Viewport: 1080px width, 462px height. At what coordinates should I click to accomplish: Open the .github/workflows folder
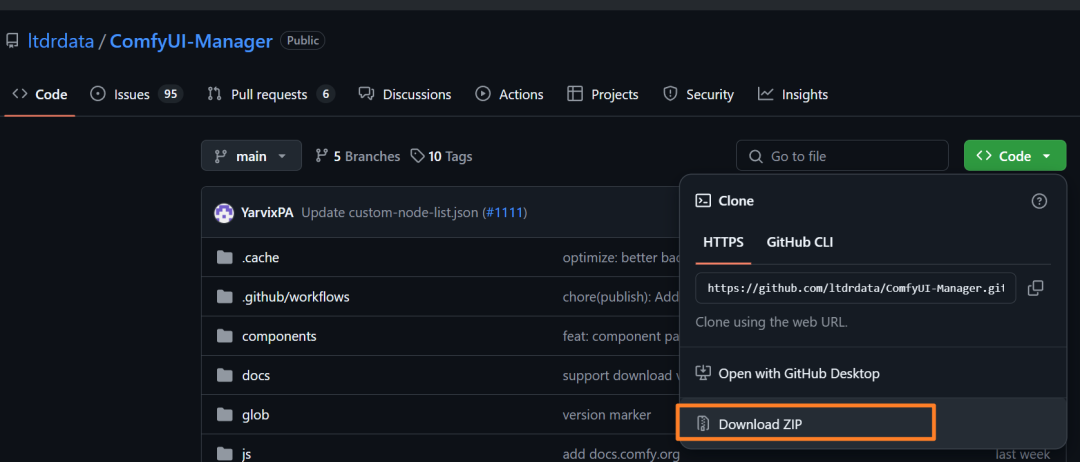295,297
